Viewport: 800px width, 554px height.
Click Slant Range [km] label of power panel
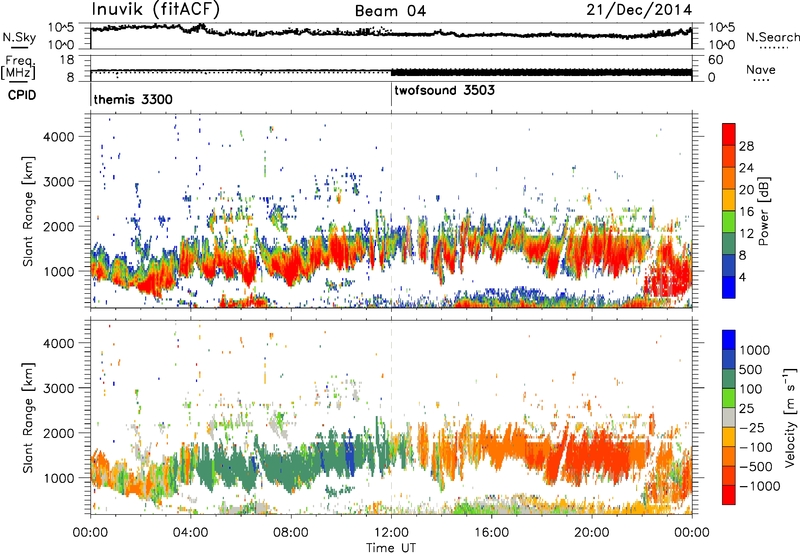tap(28, 211)
